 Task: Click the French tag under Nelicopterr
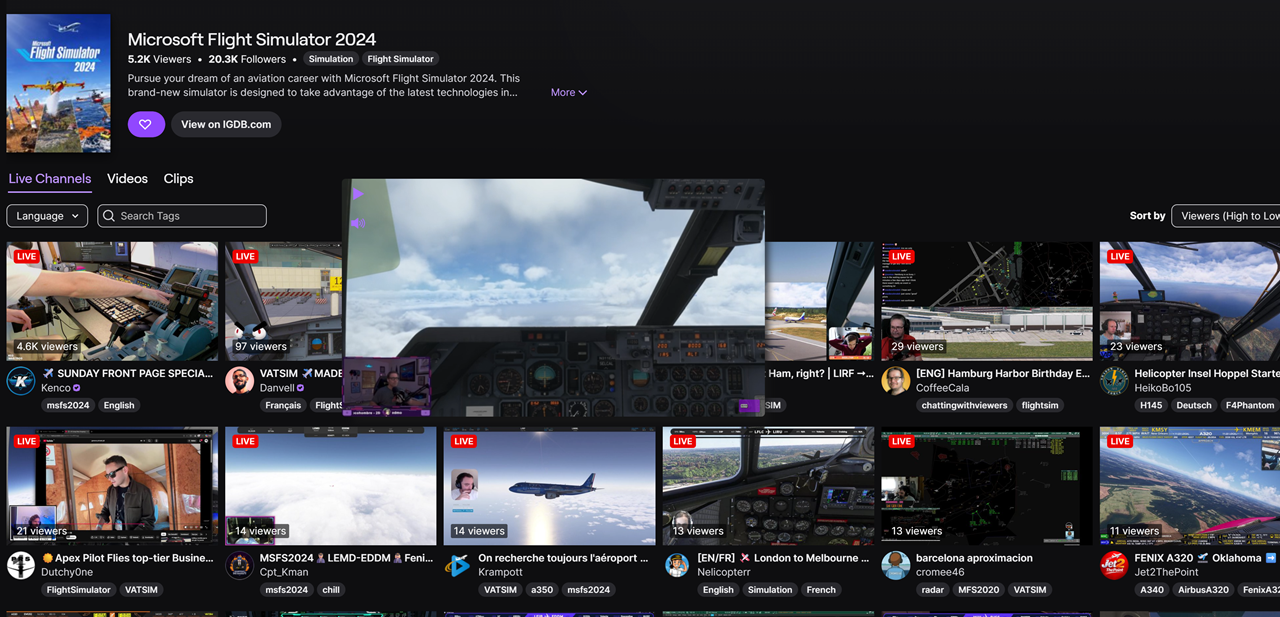[x=821, y=590]
